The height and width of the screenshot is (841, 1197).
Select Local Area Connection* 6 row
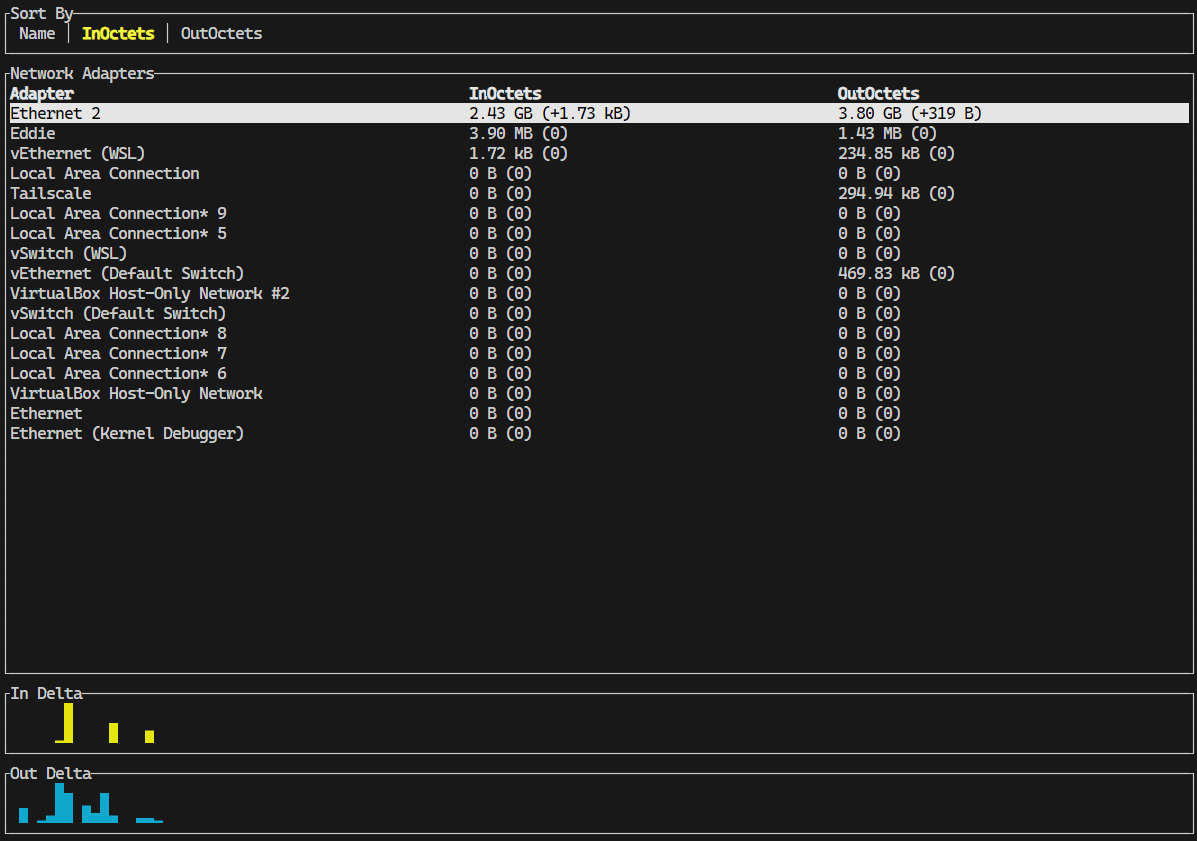599,373
